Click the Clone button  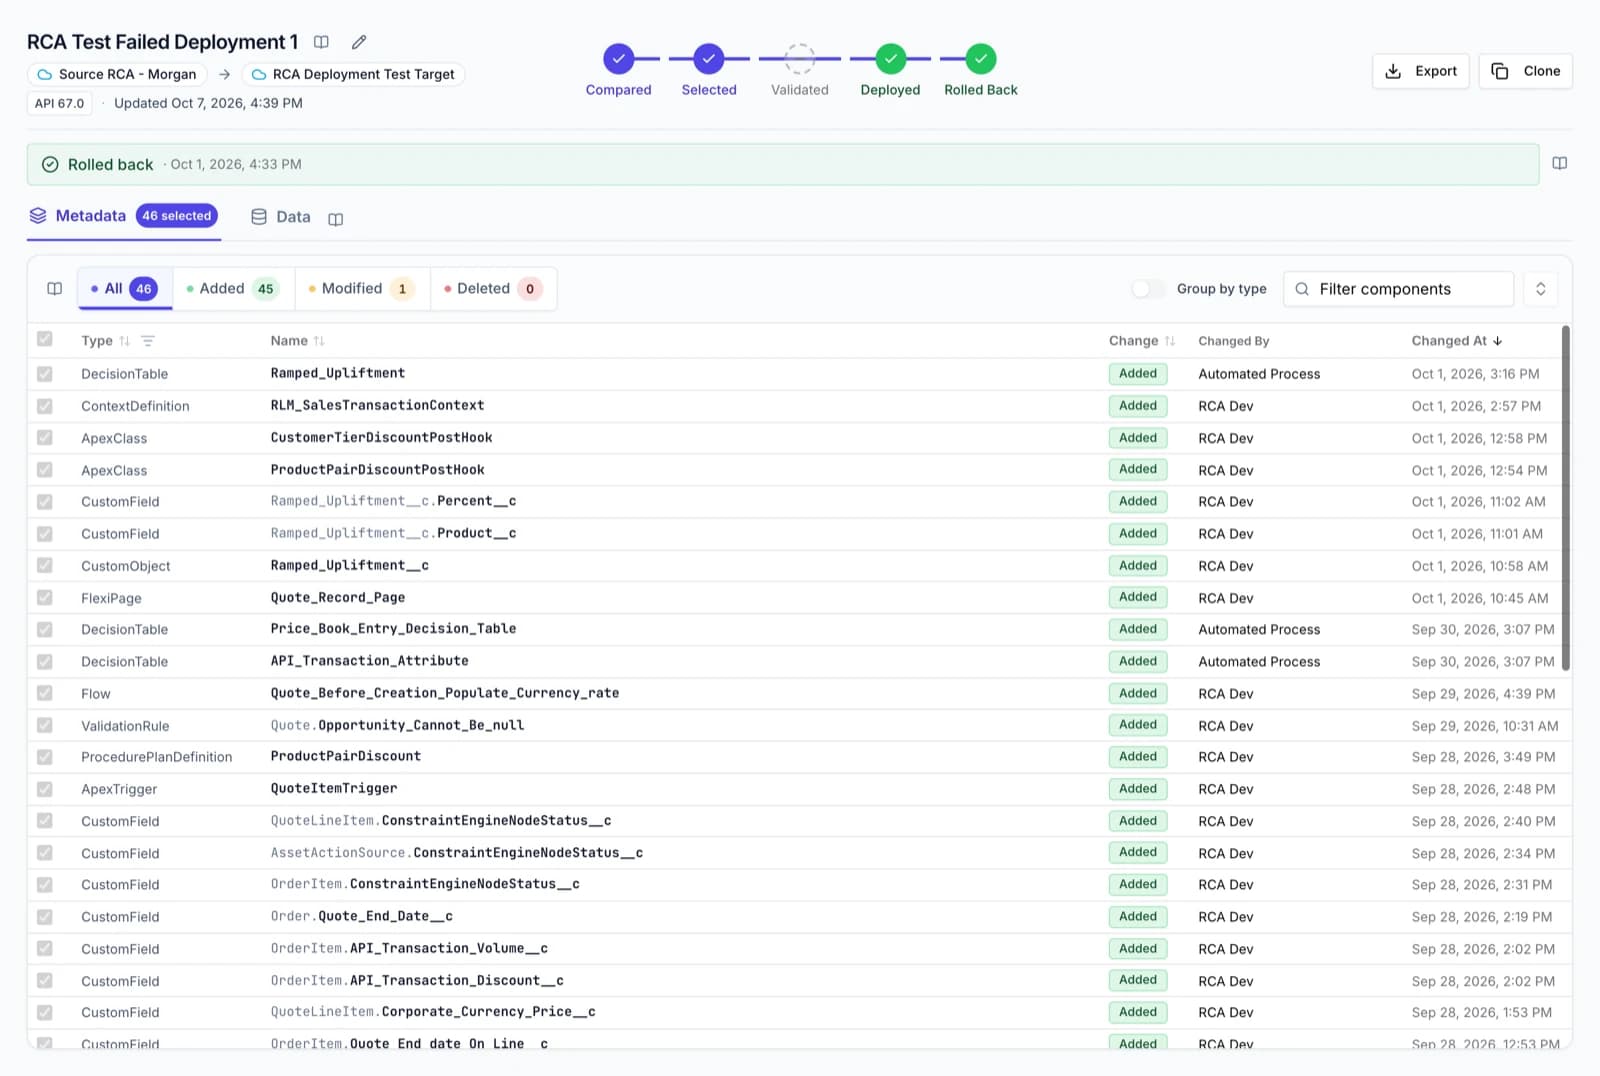click(1525, 71)
